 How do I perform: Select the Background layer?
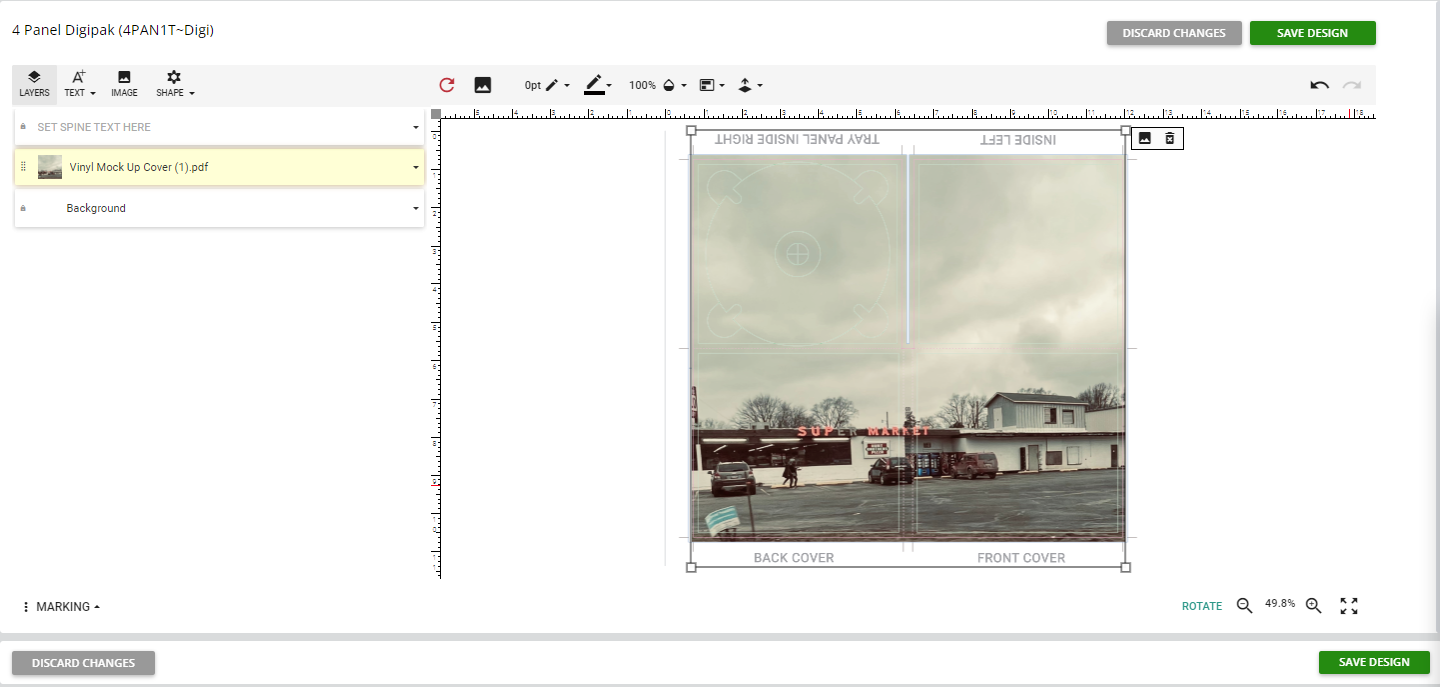[x=219, y=208]
